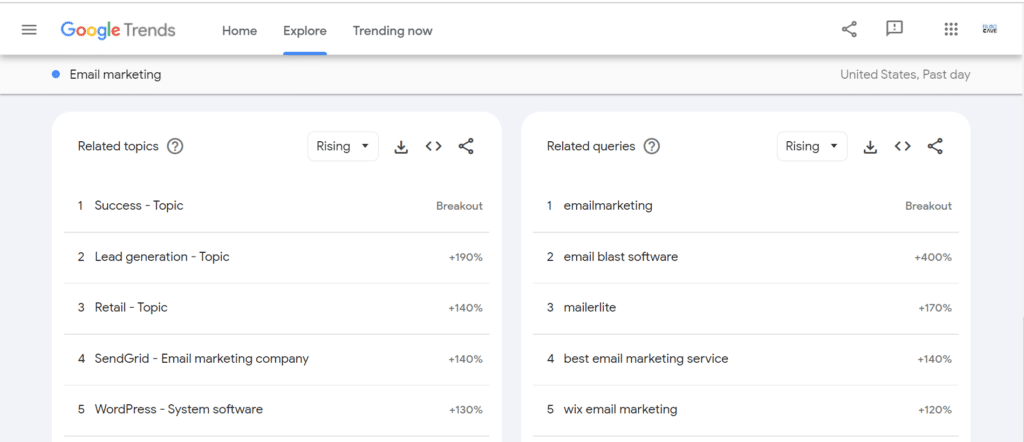Get embed code for Related queries
Viewport: 1024px width, 442px height.
click(x=903, y=146)
